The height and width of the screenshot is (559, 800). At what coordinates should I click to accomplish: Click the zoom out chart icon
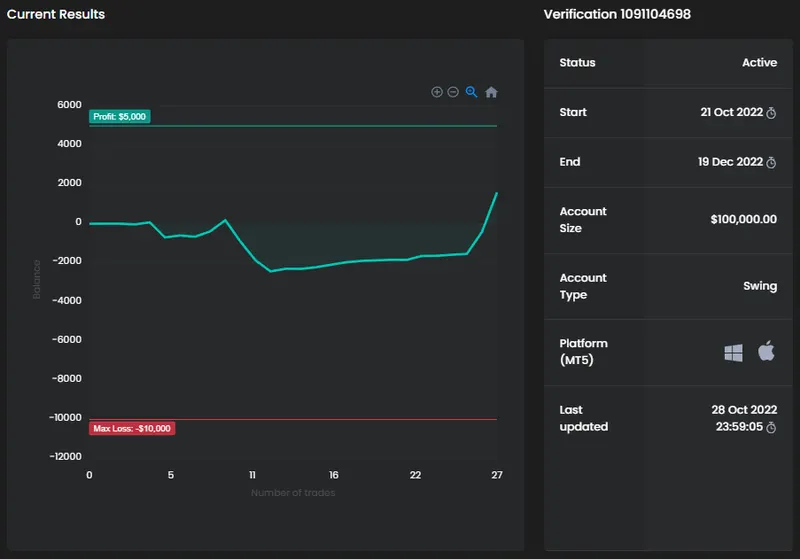click(x=453, y=92)
